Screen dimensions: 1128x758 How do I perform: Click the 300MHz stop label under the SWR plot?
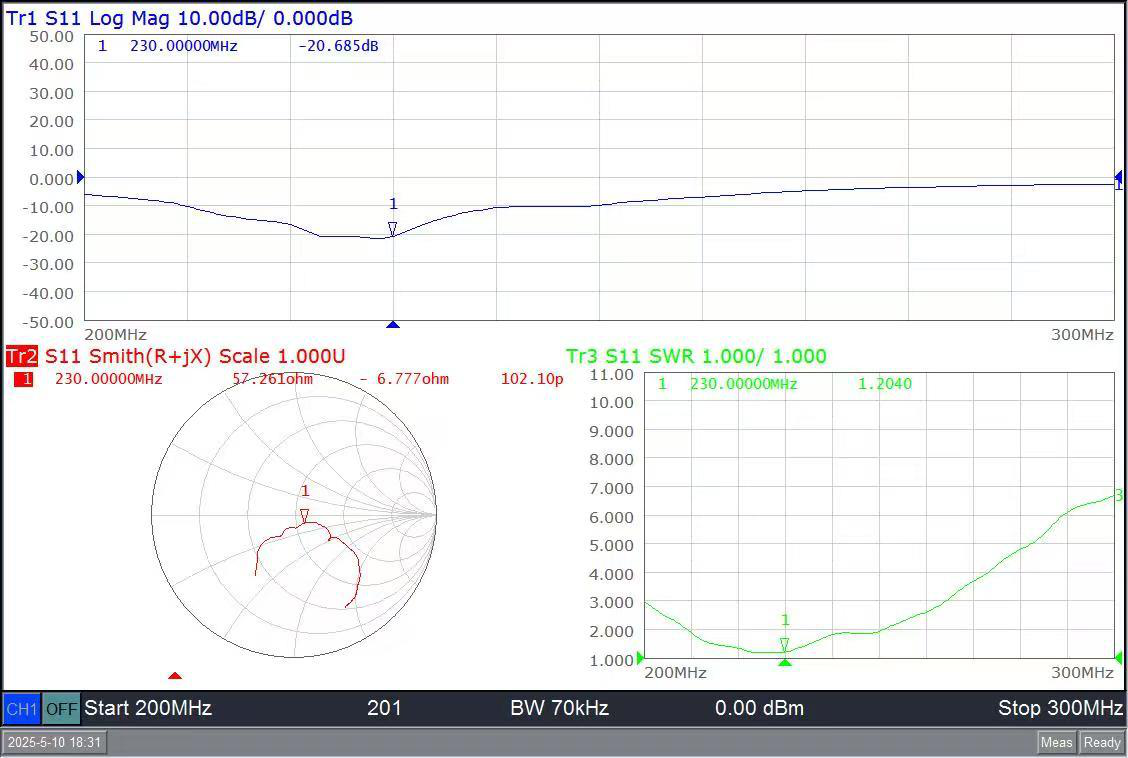pyautogui.click(x=1082, y=672)
